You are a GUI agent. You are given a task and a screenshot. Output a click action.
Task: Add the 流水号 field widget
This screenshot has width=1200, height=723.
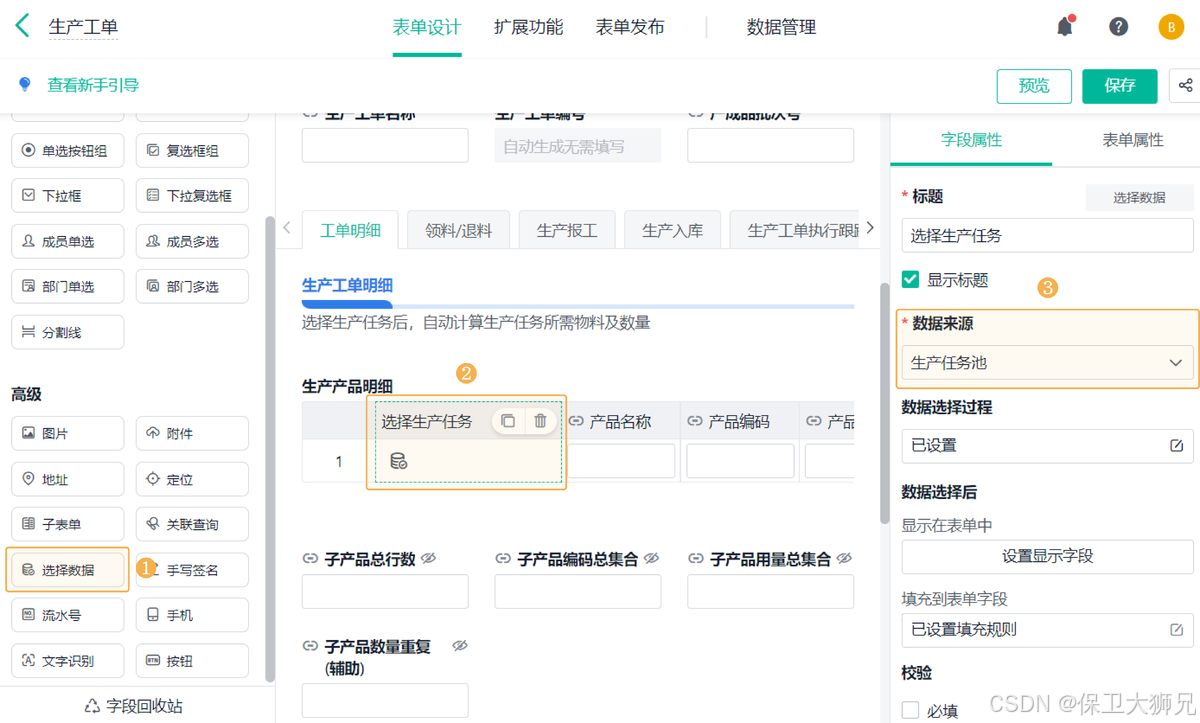pos(68,615)
